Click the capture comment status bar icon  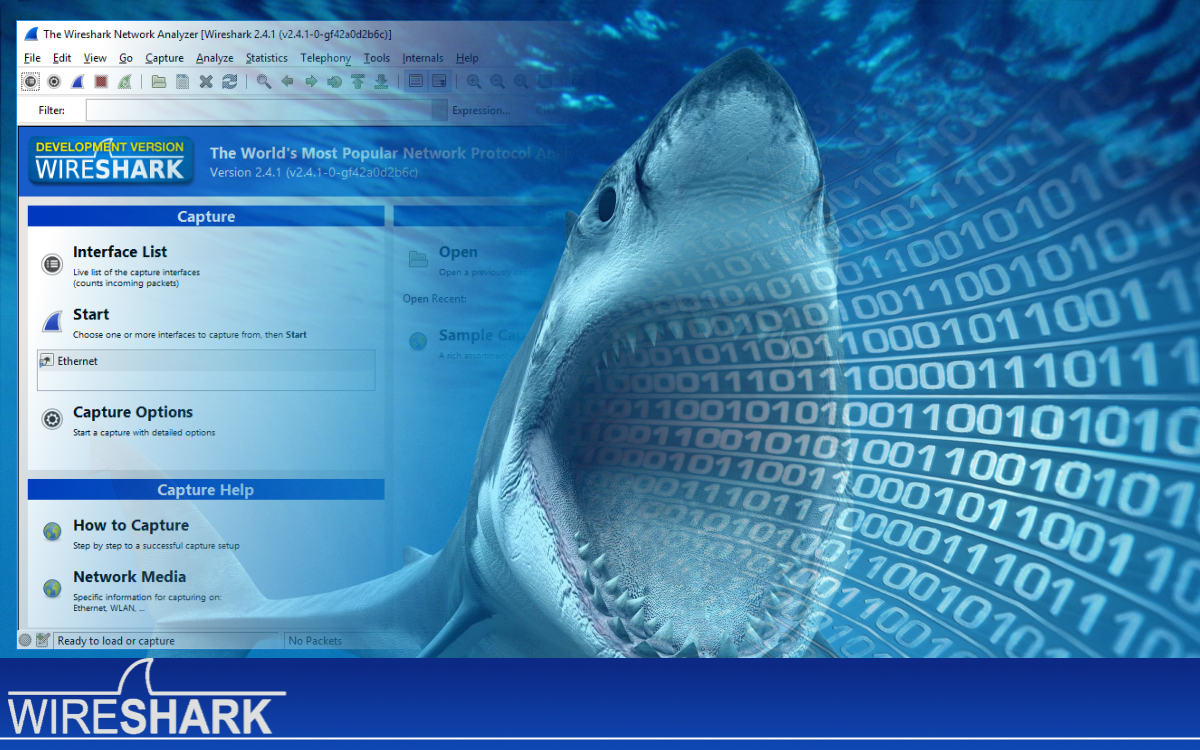tap(43, 640)
